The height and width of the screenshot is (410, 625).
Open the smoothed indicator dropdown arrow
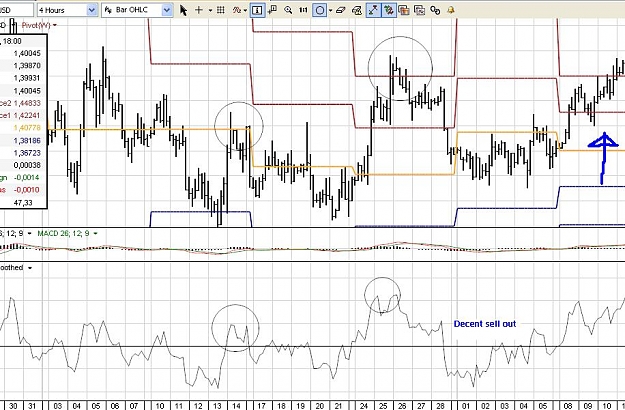[29, 268]
